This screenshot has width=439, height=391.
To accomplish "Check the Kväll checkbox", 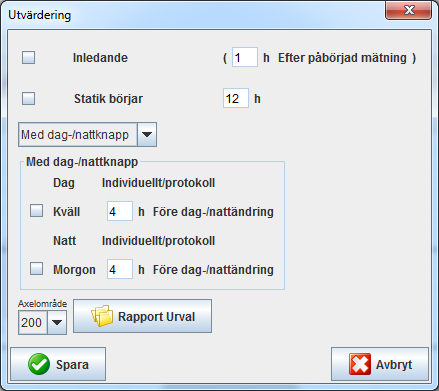I will point(36,211).
